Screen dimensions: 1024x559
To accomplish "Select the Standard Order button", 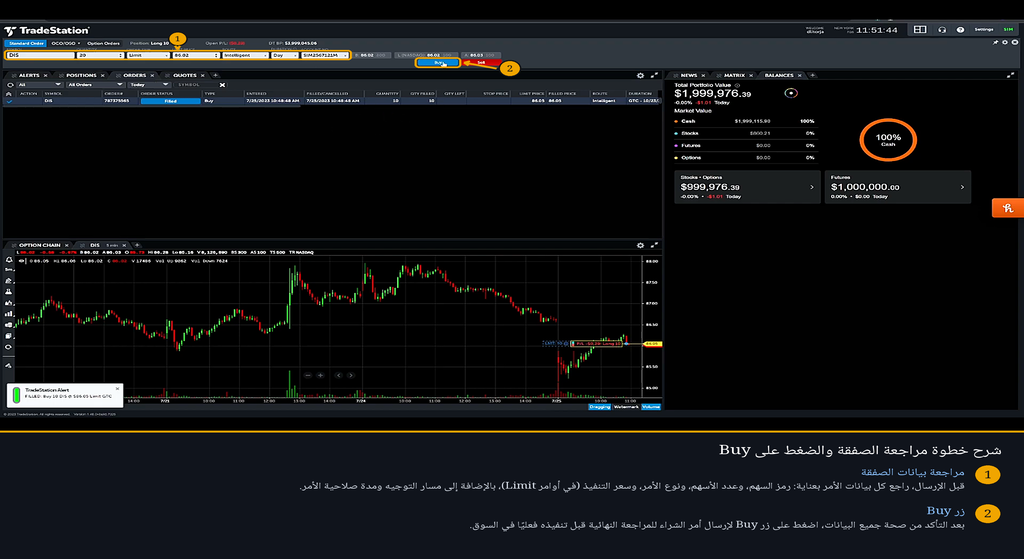I will click(x=26, y=43).
